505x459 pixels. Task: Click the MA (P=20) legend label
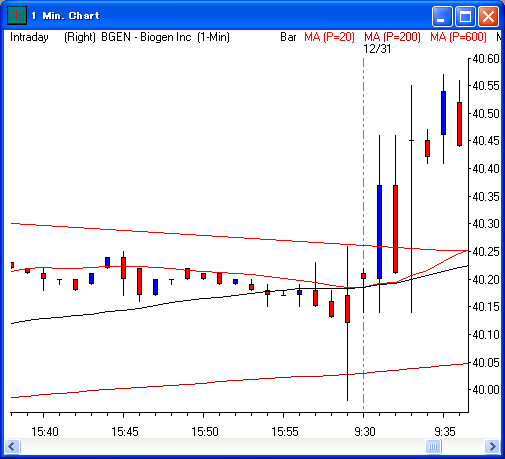pyautogui.click(x=329, y=37)
